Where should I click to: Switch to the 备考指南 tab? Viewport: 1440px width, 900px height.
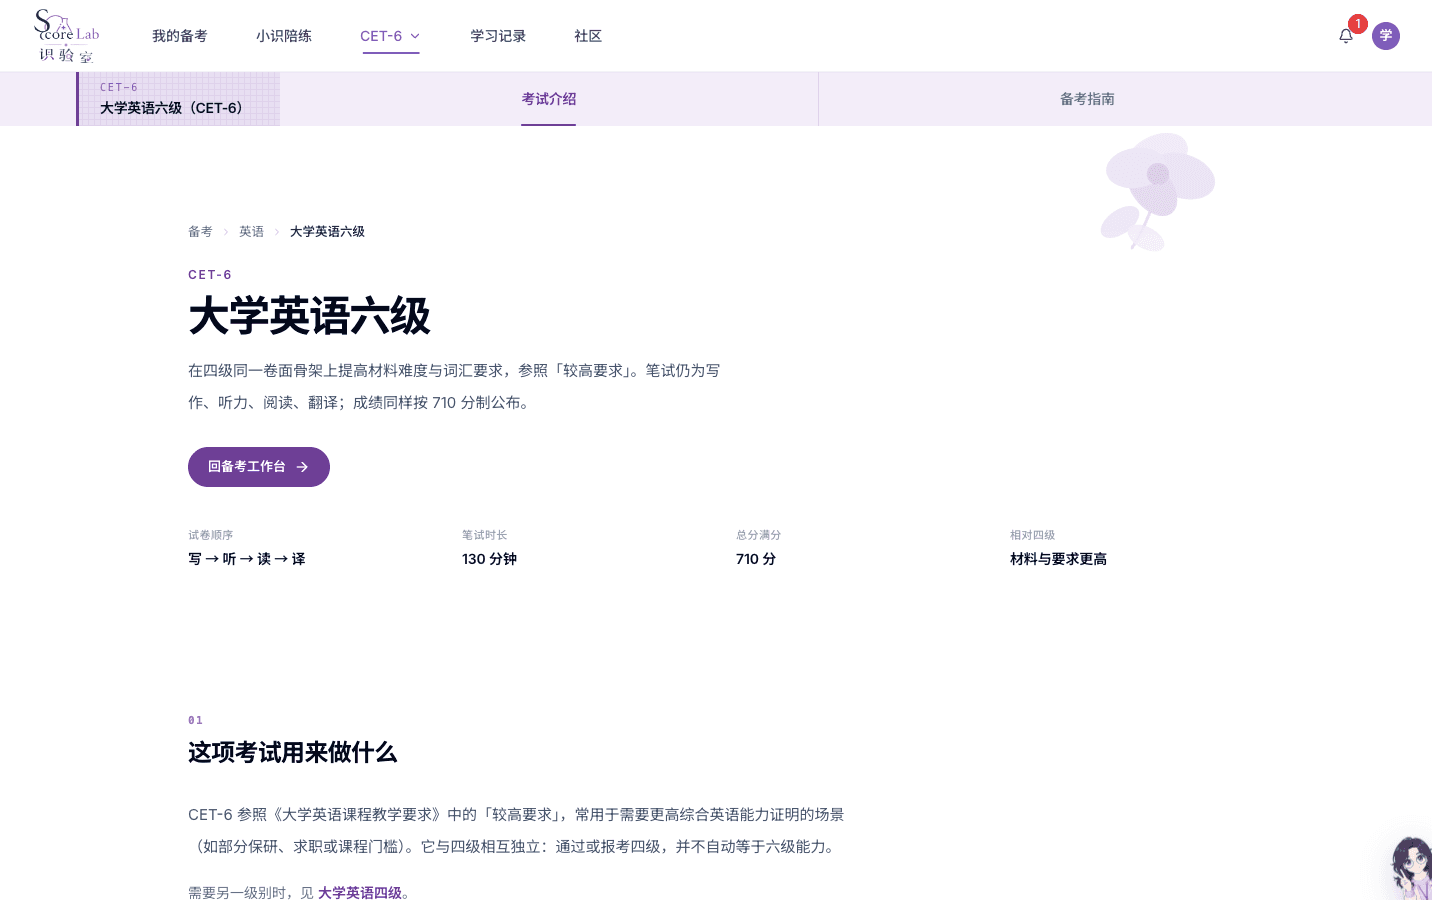1087,99
